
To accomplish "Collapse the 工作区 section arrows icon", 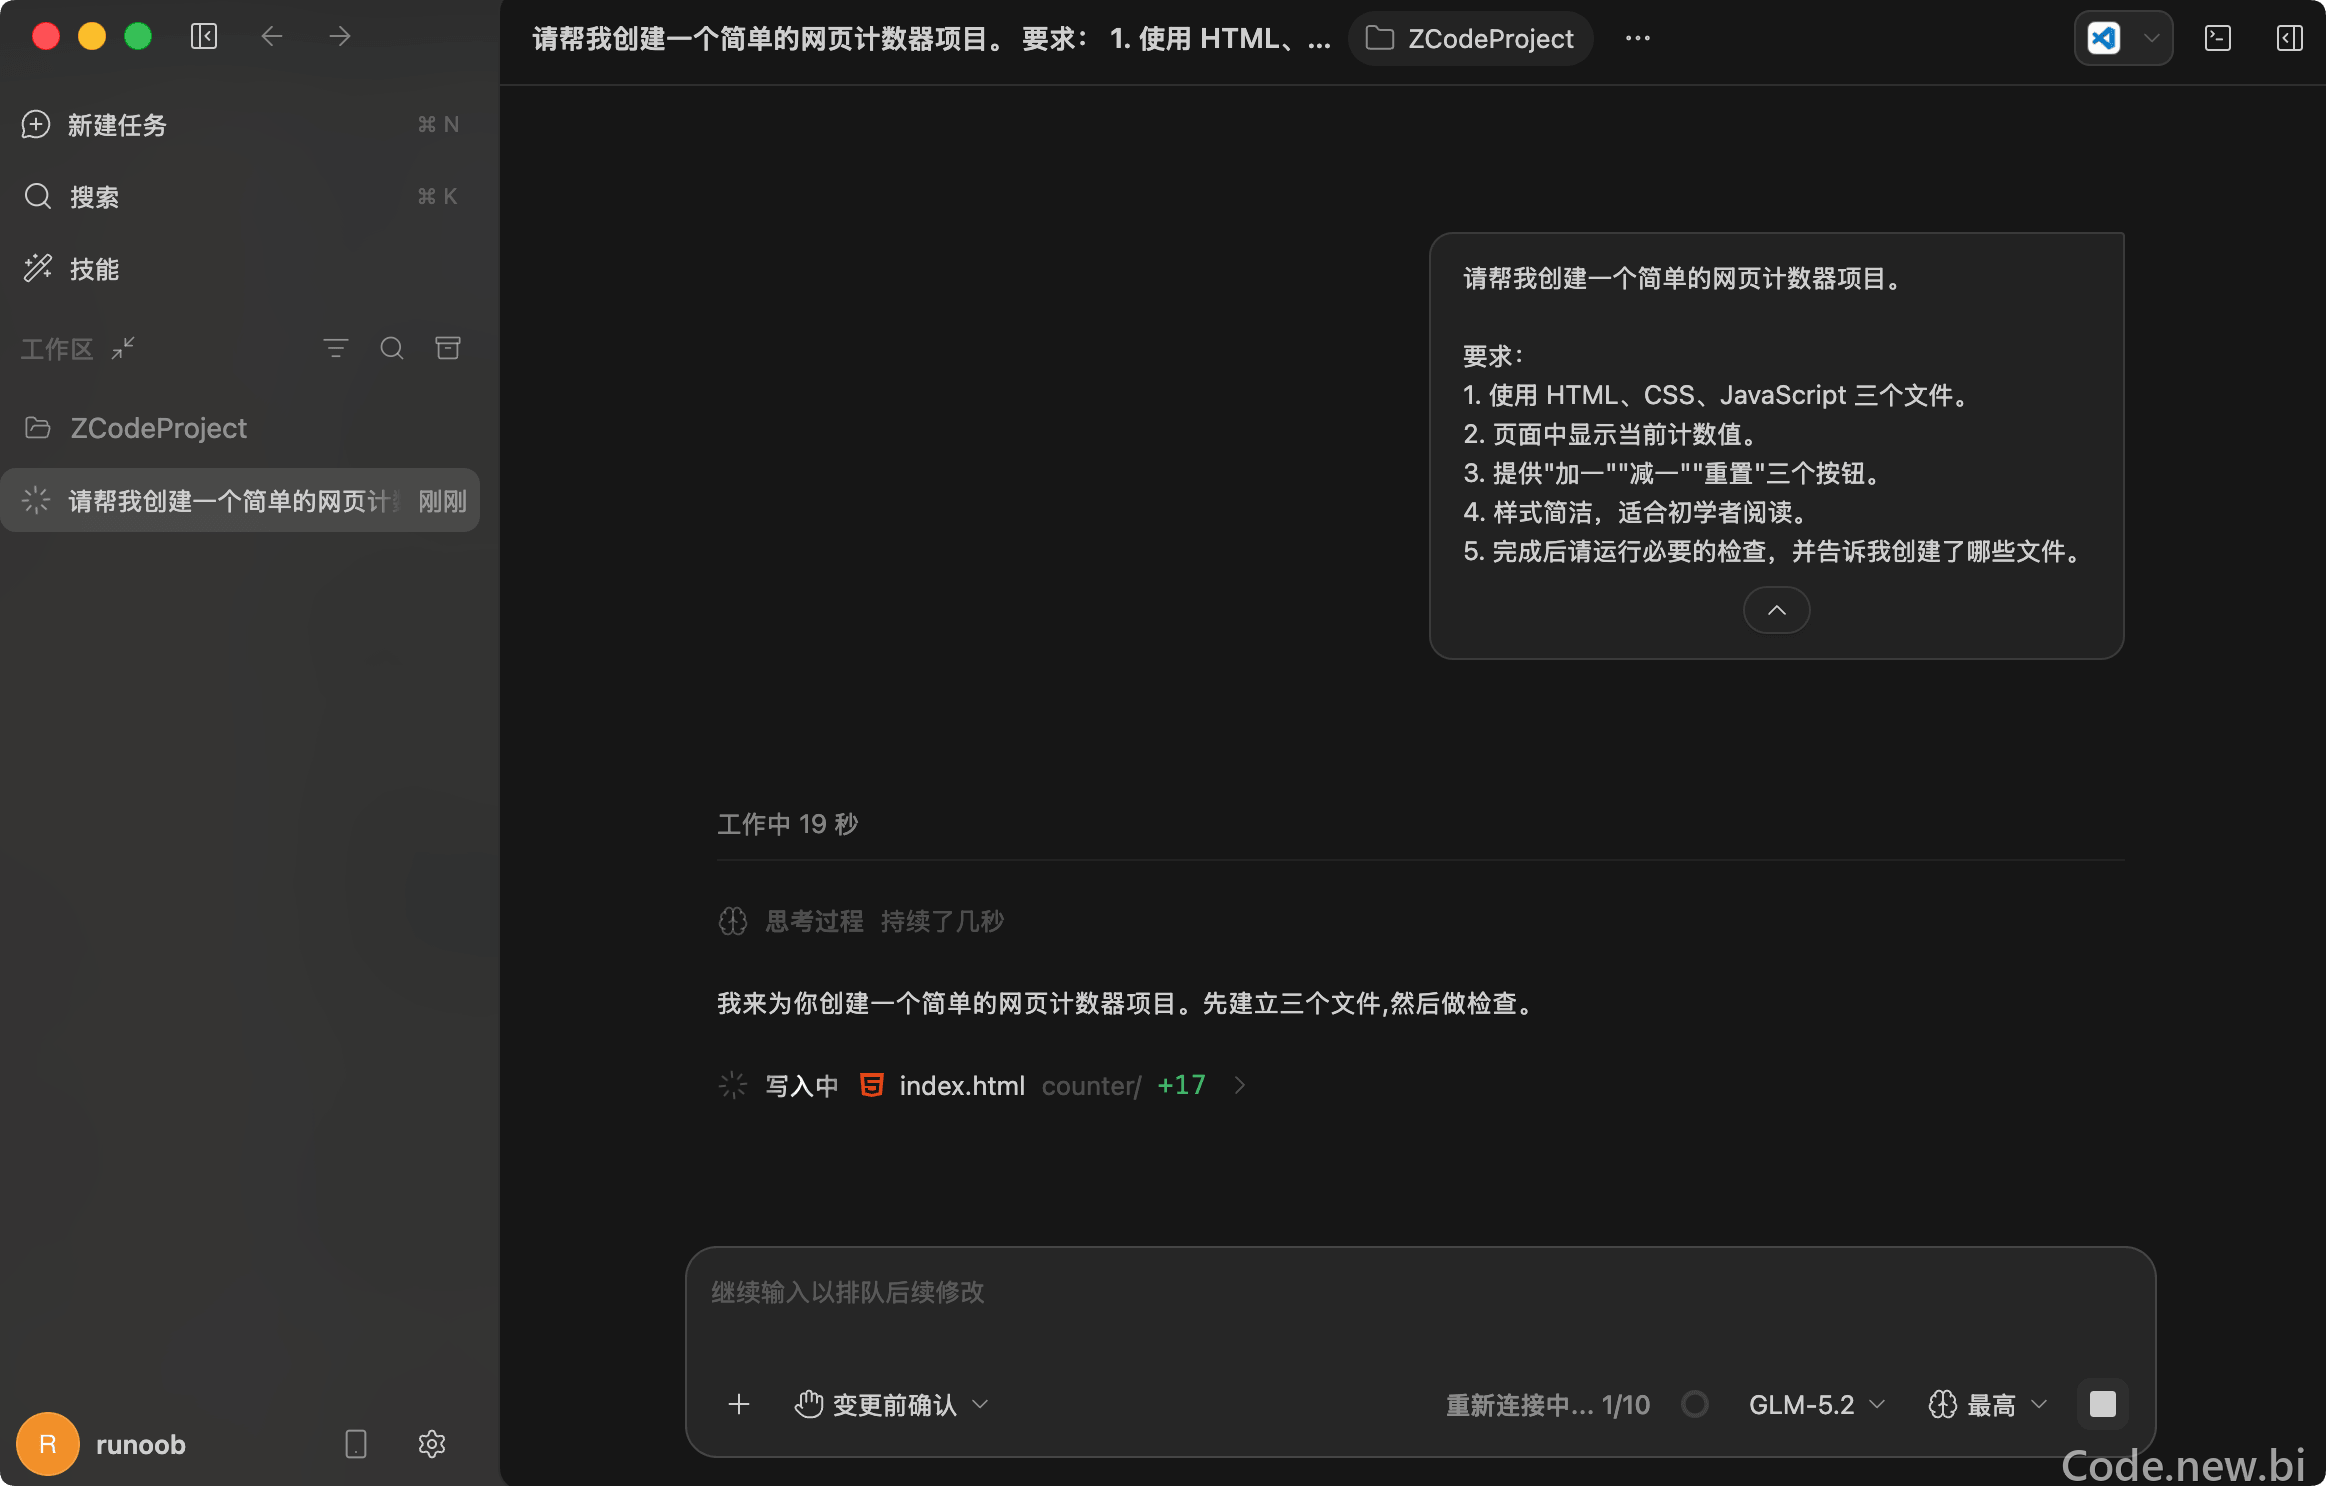I will [123, 348].
